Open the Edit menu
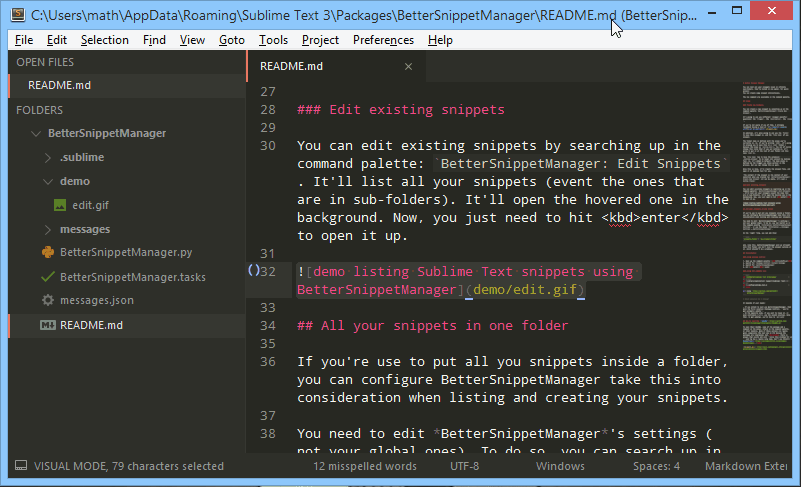This screenshot has height=487, width=801. pyautogui.click(x=57, y=40)
